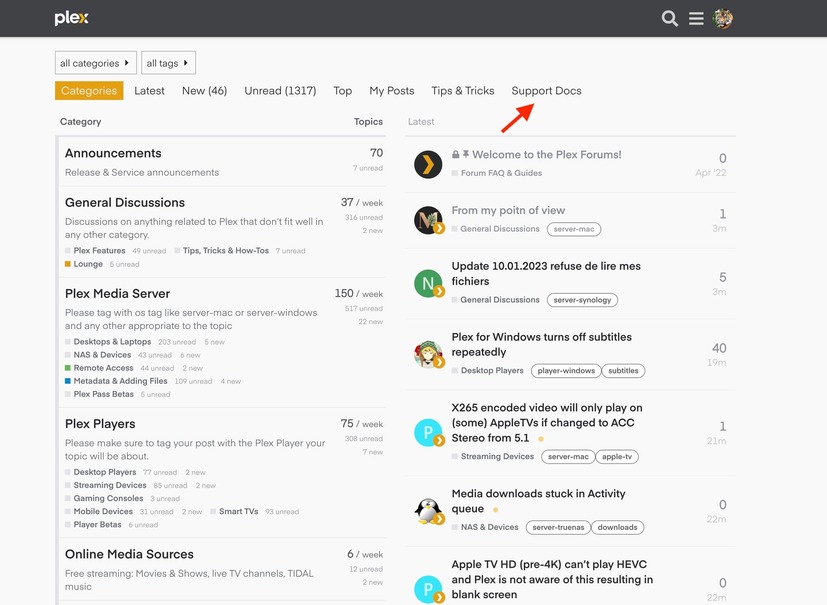Click Plex chevron avatar on Welcome topic
Screen dimensions: 827x605
pos(428,165)
